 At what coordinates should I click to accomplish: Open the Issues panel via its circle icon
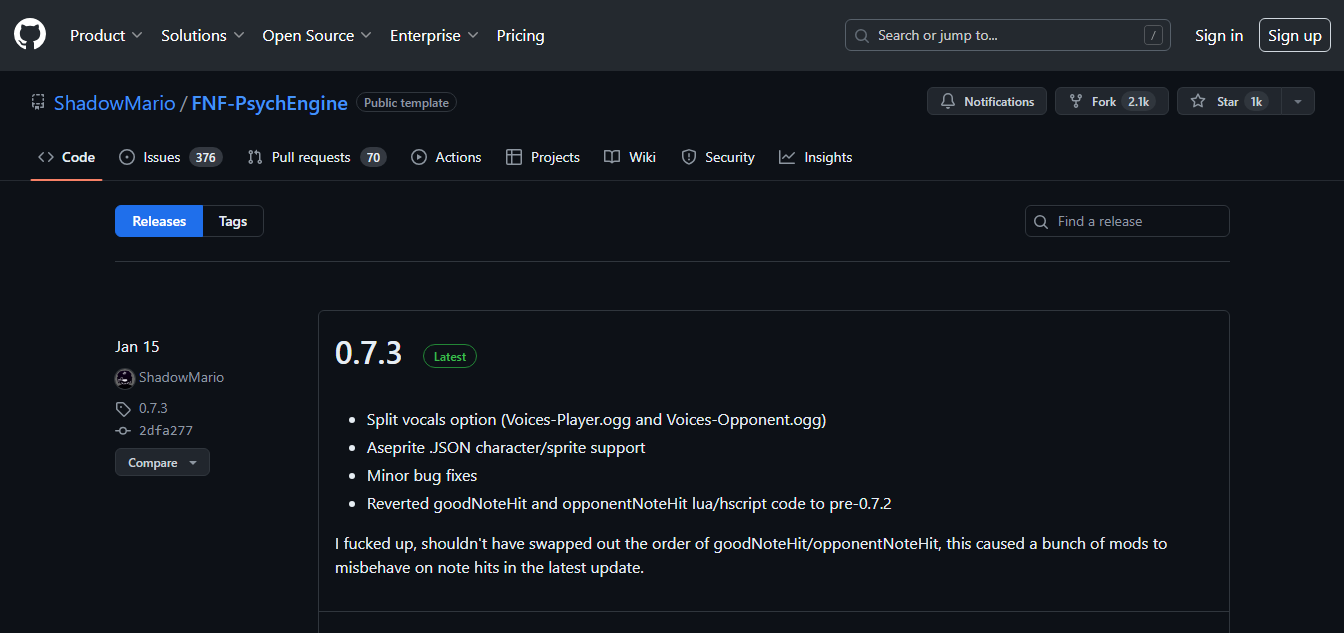point(127,157)
